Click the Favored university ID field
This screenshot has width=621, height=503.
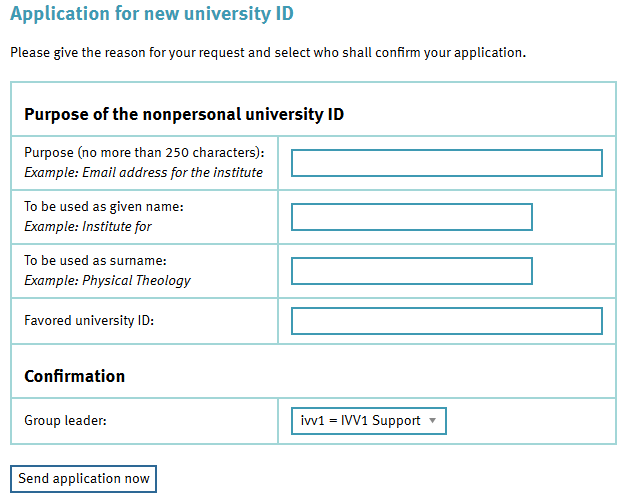pos(446,321)
